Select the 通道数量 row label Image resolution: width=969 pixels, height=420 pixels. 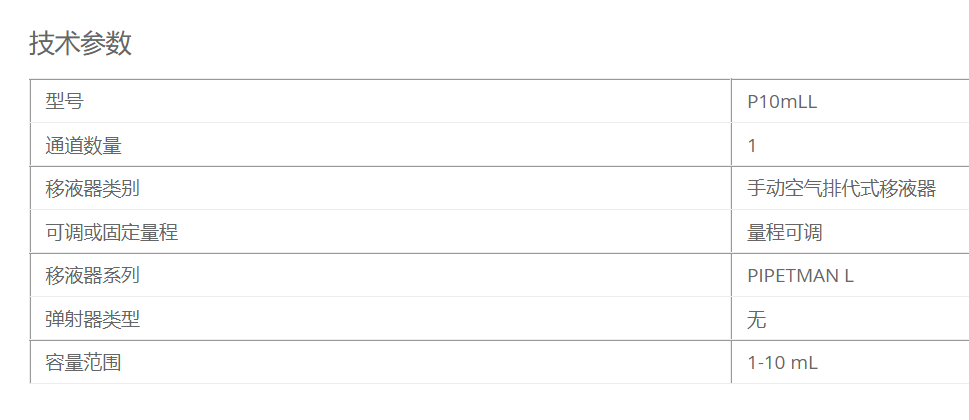[83, 145]
